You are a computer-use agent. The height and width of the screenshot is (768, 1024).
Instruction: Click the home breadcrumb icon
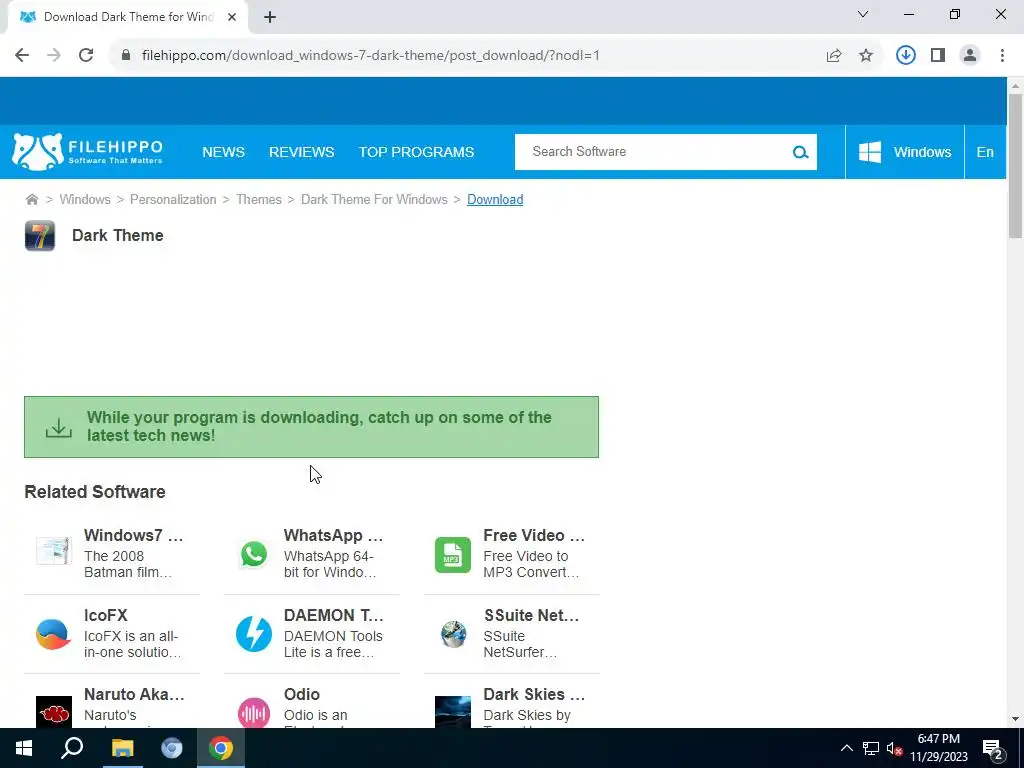click(x=31, y=199)
